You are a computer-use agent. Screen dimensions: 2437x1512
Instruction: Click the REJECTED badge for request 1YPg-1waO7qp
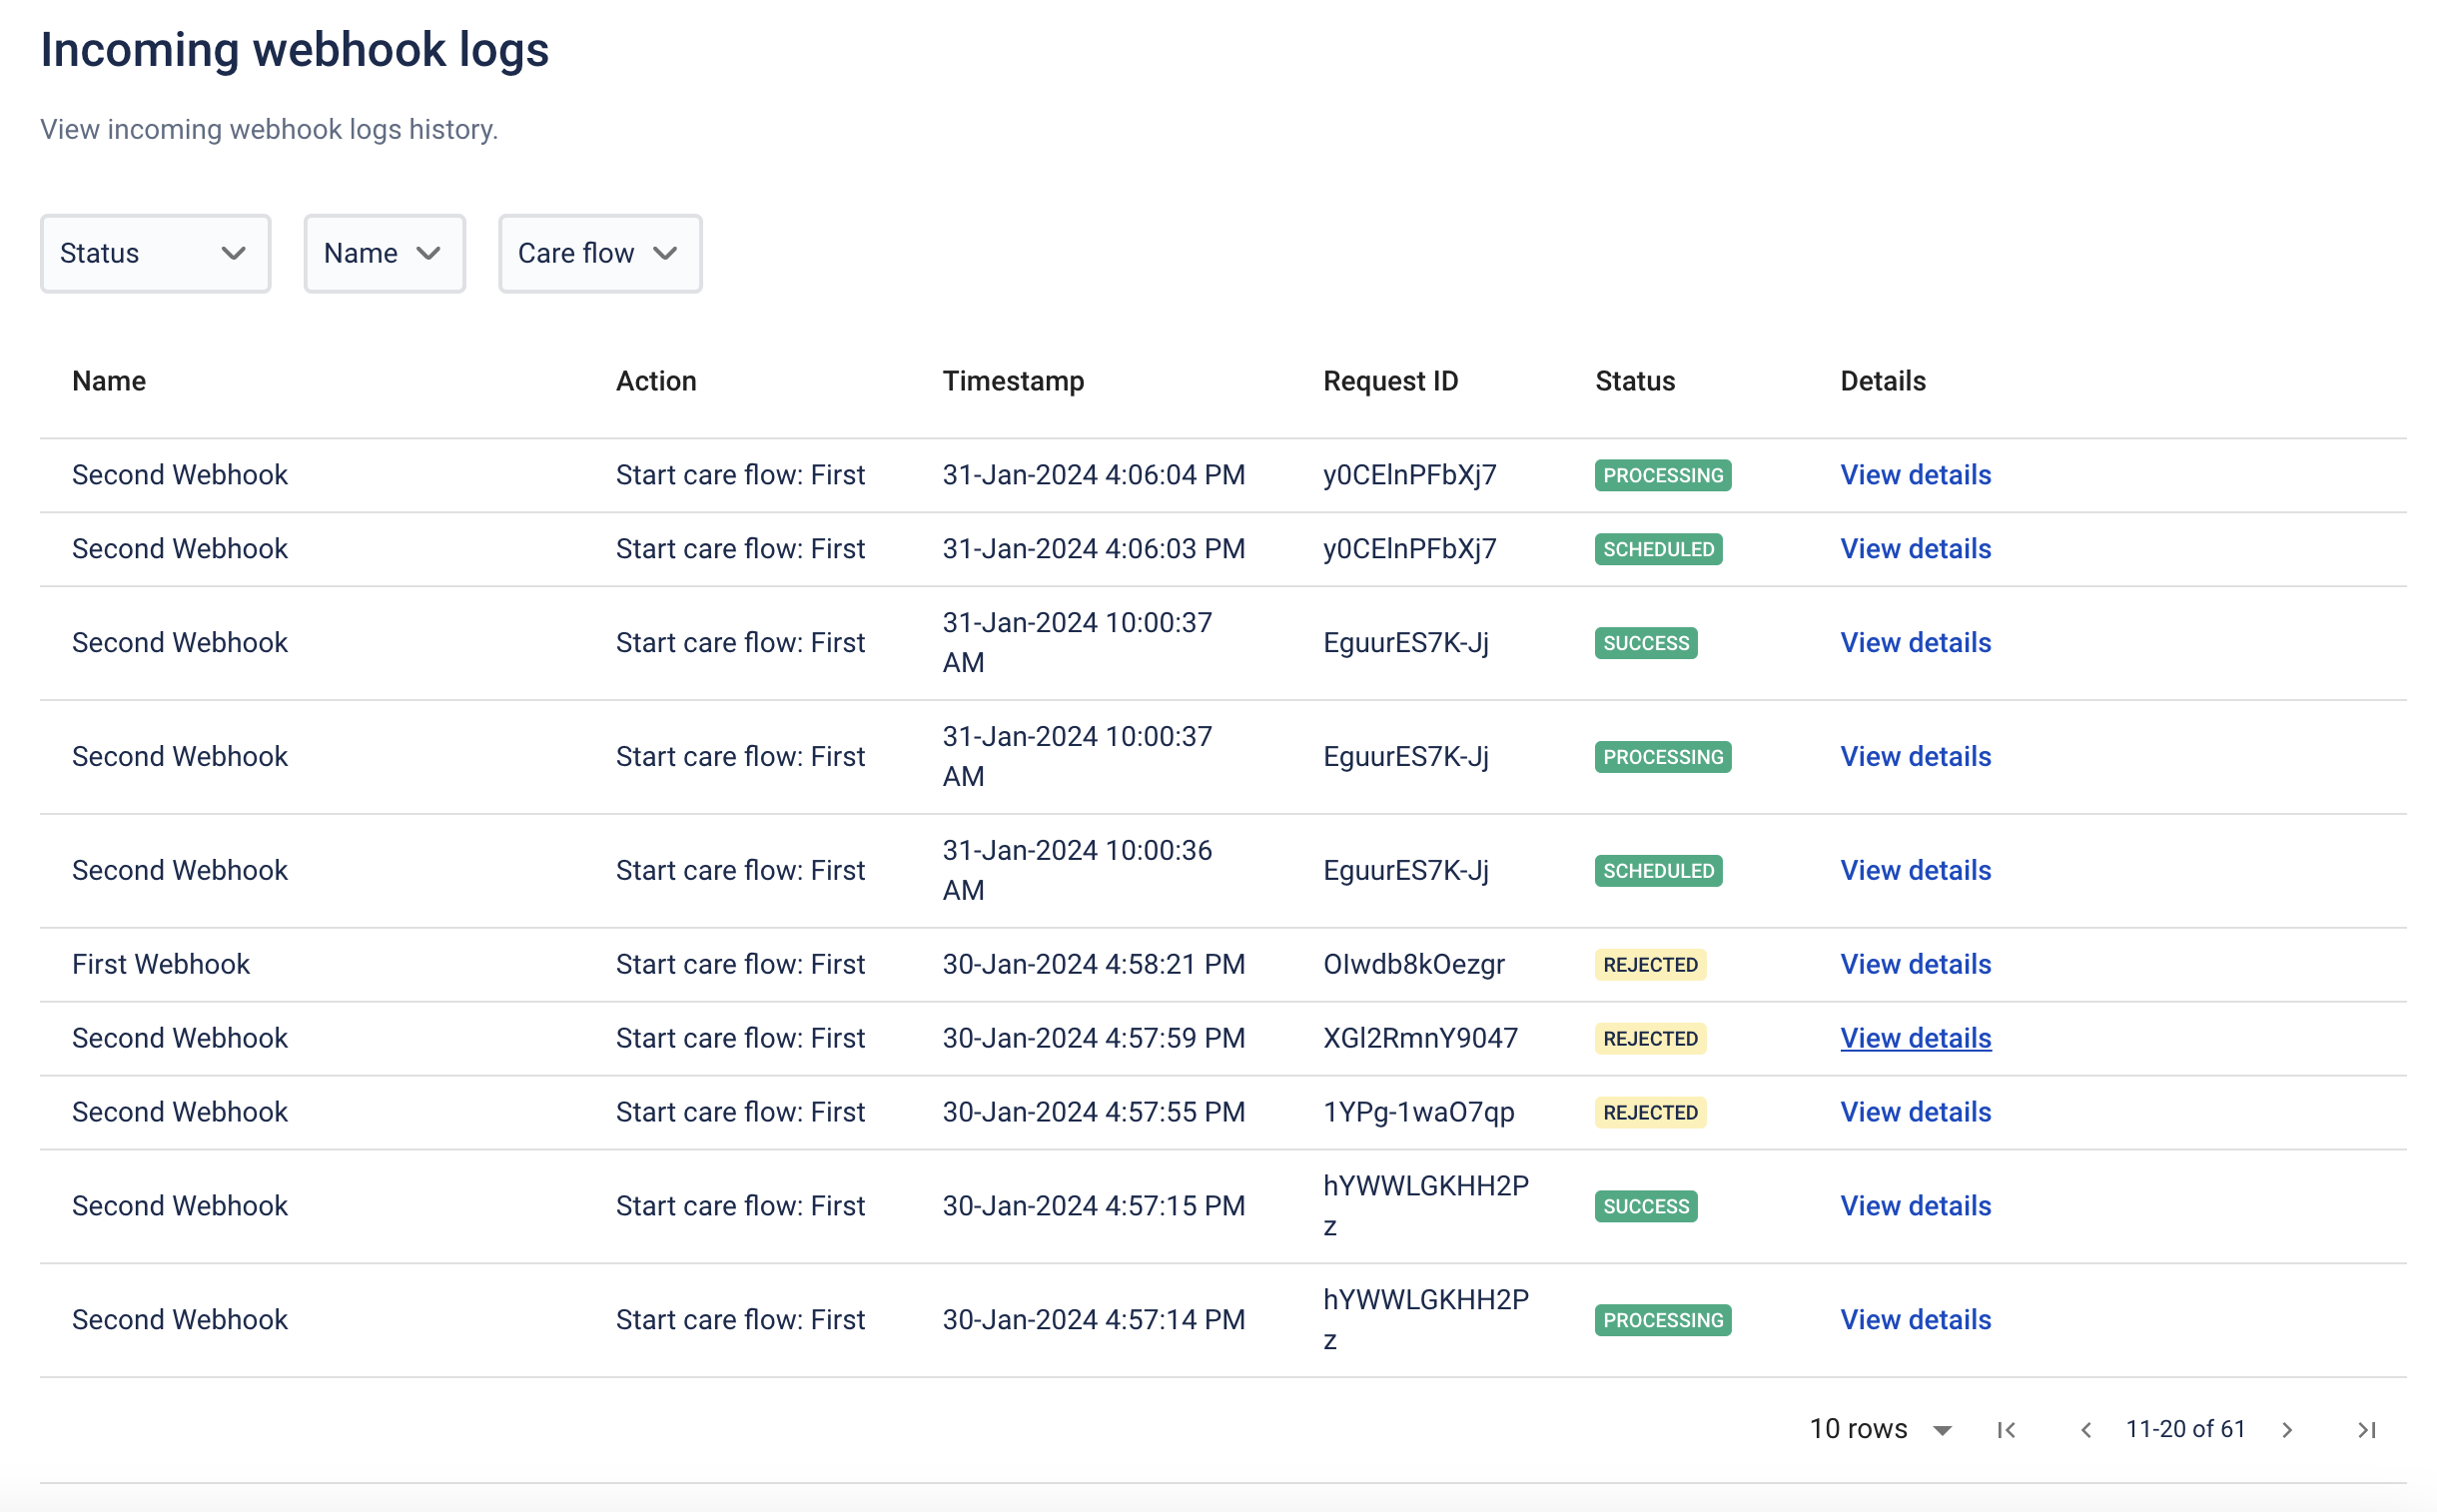[x=1650, y=1113]
